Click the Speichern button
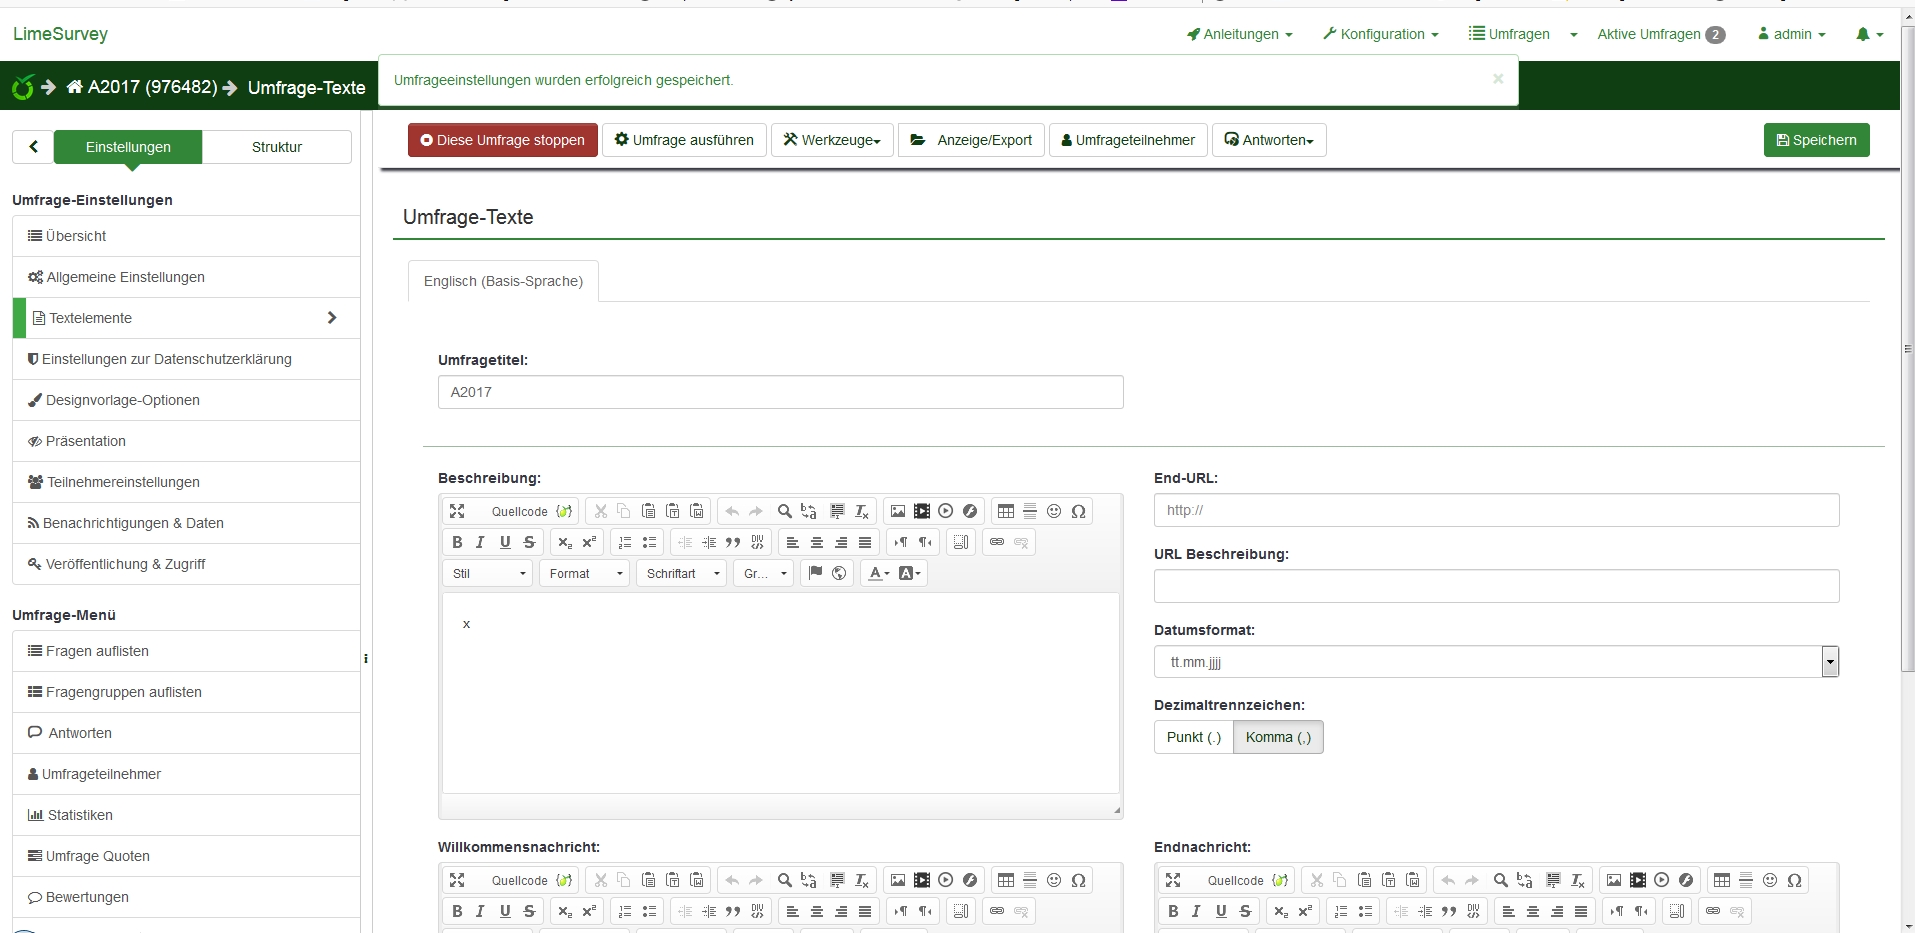Viewport: 1915px width, 933px height. pyautogui.click(x=1816, y=140)
